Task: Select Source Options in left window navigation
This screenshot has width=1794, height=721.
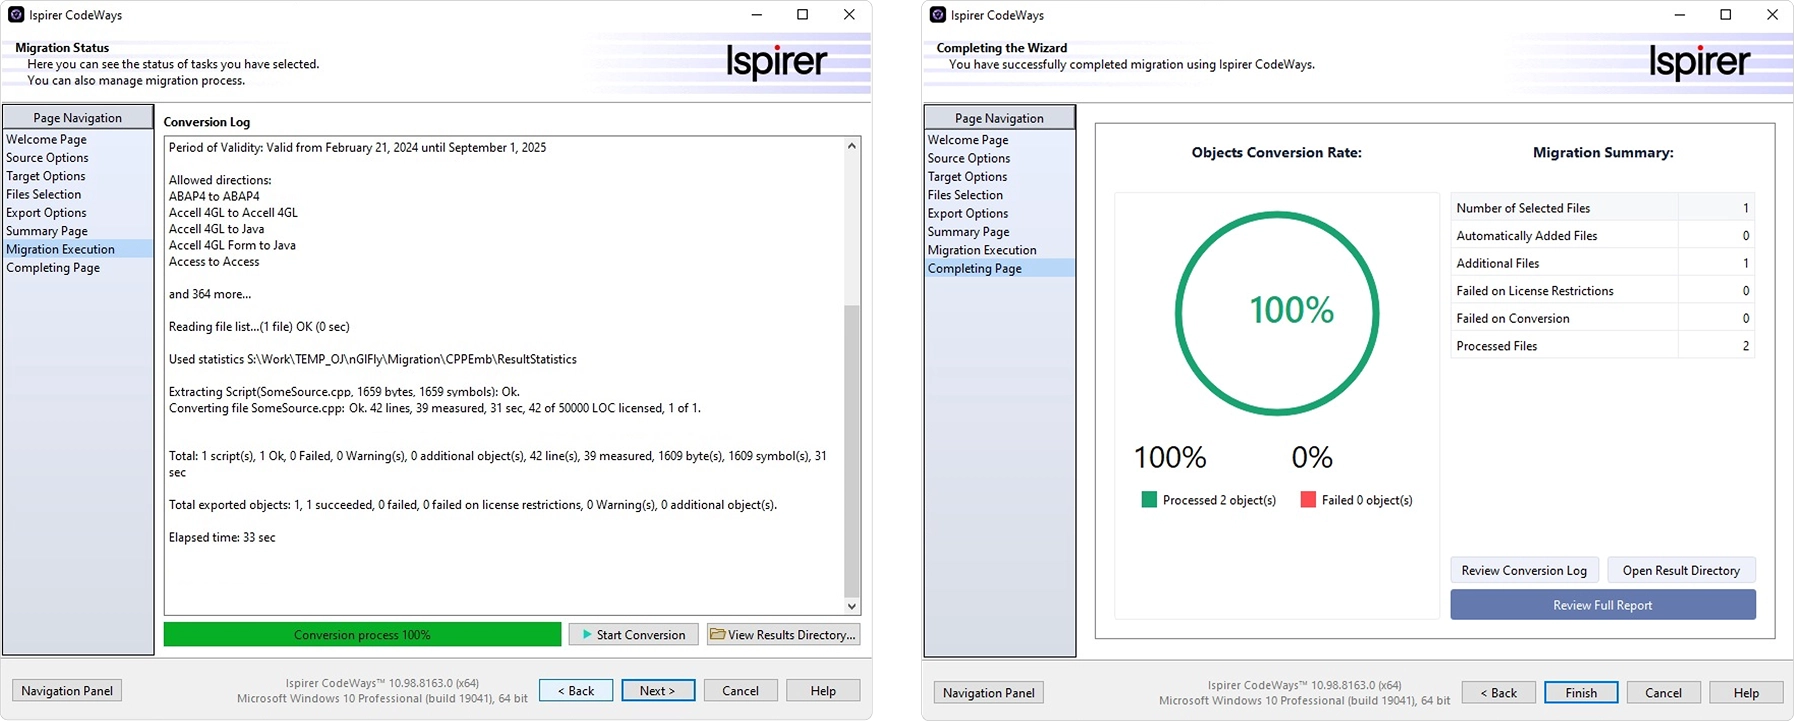Action: point(47,158)
